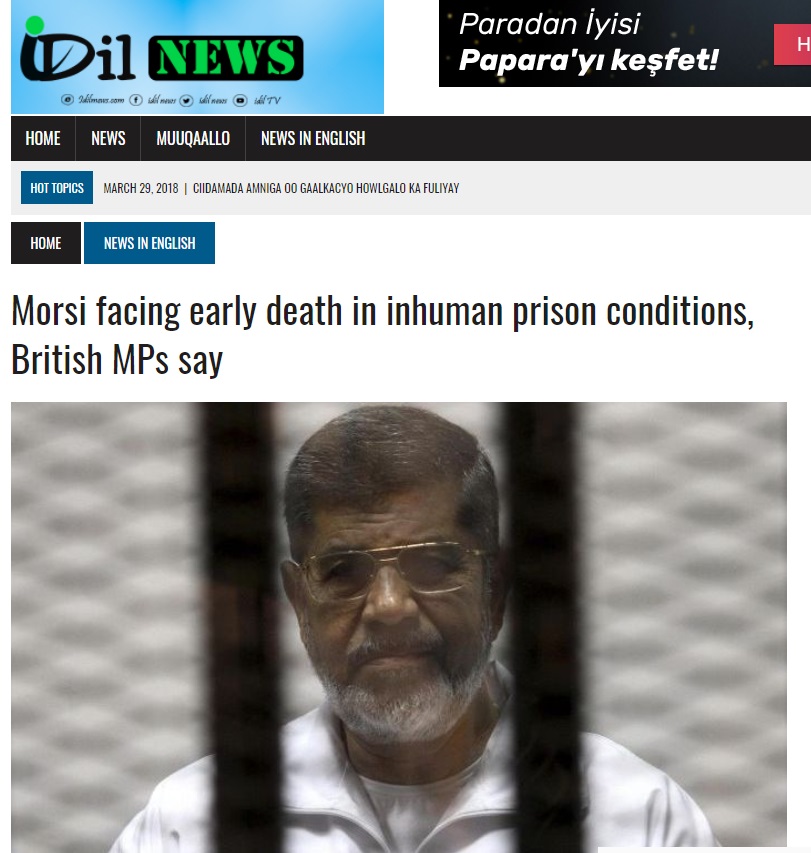
Task: Go to the HOME breadcrumb below hot topics
Action: [x=46, y=243]
